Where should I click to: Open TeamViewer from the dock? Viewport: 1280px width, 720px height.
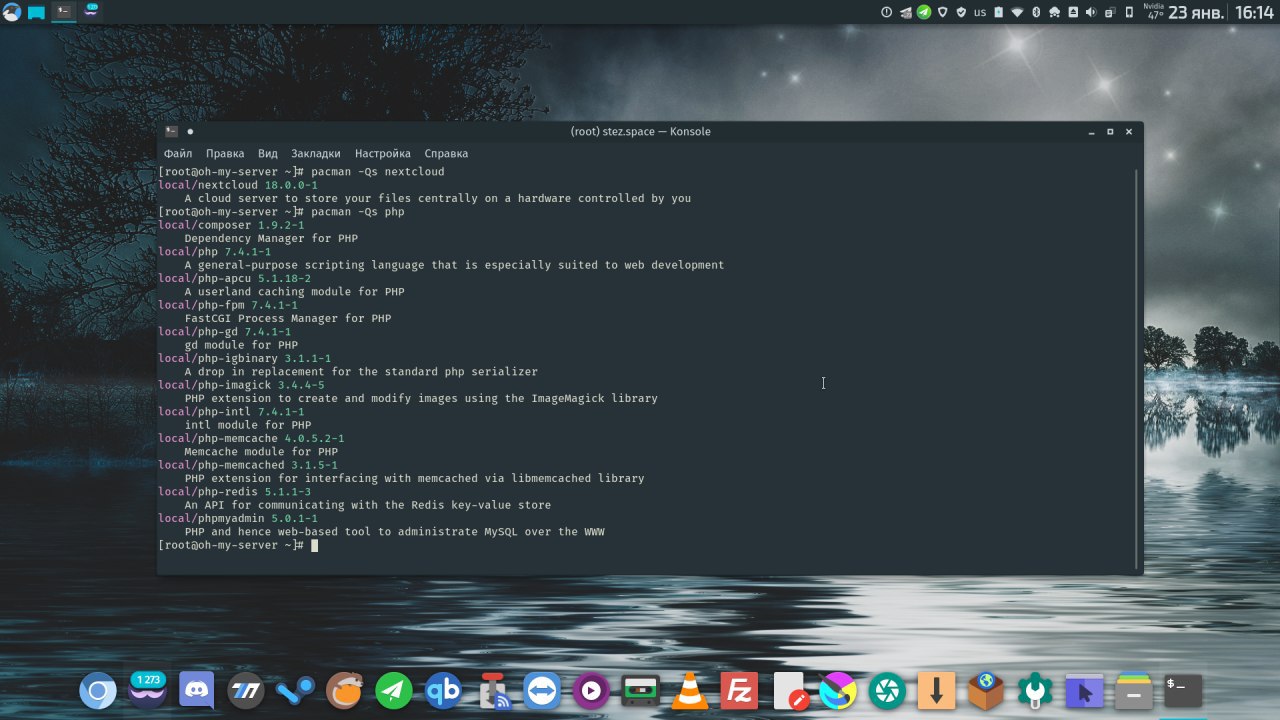542,691
